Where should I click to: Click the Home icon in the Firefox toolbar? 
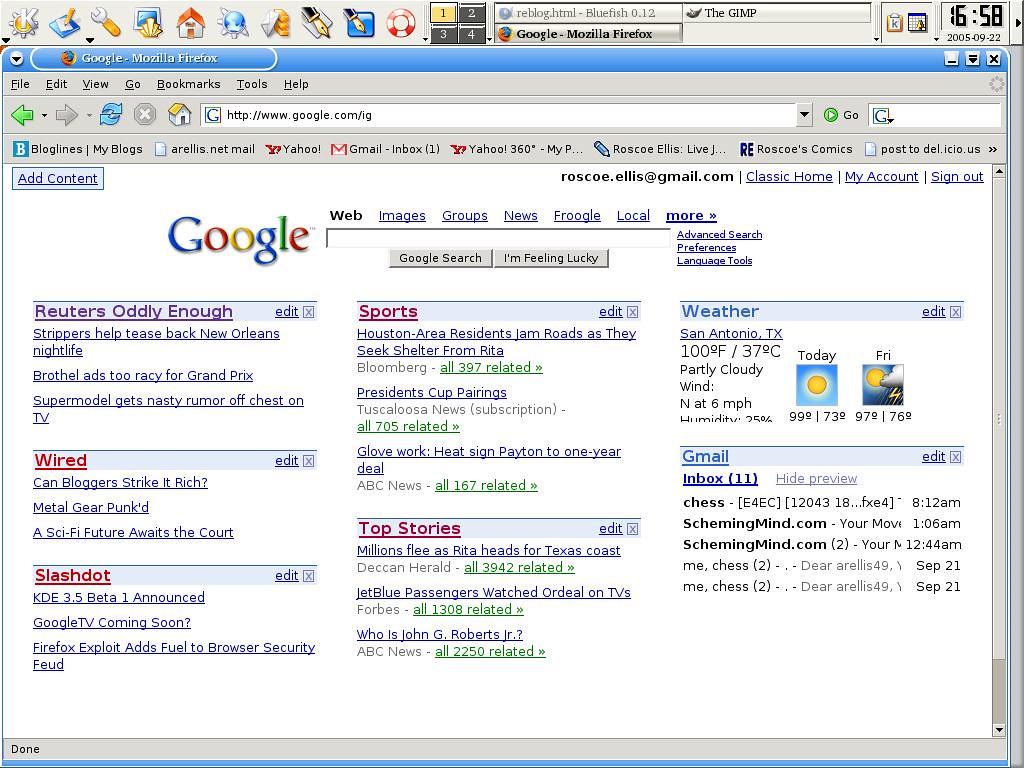click(180, 115)
